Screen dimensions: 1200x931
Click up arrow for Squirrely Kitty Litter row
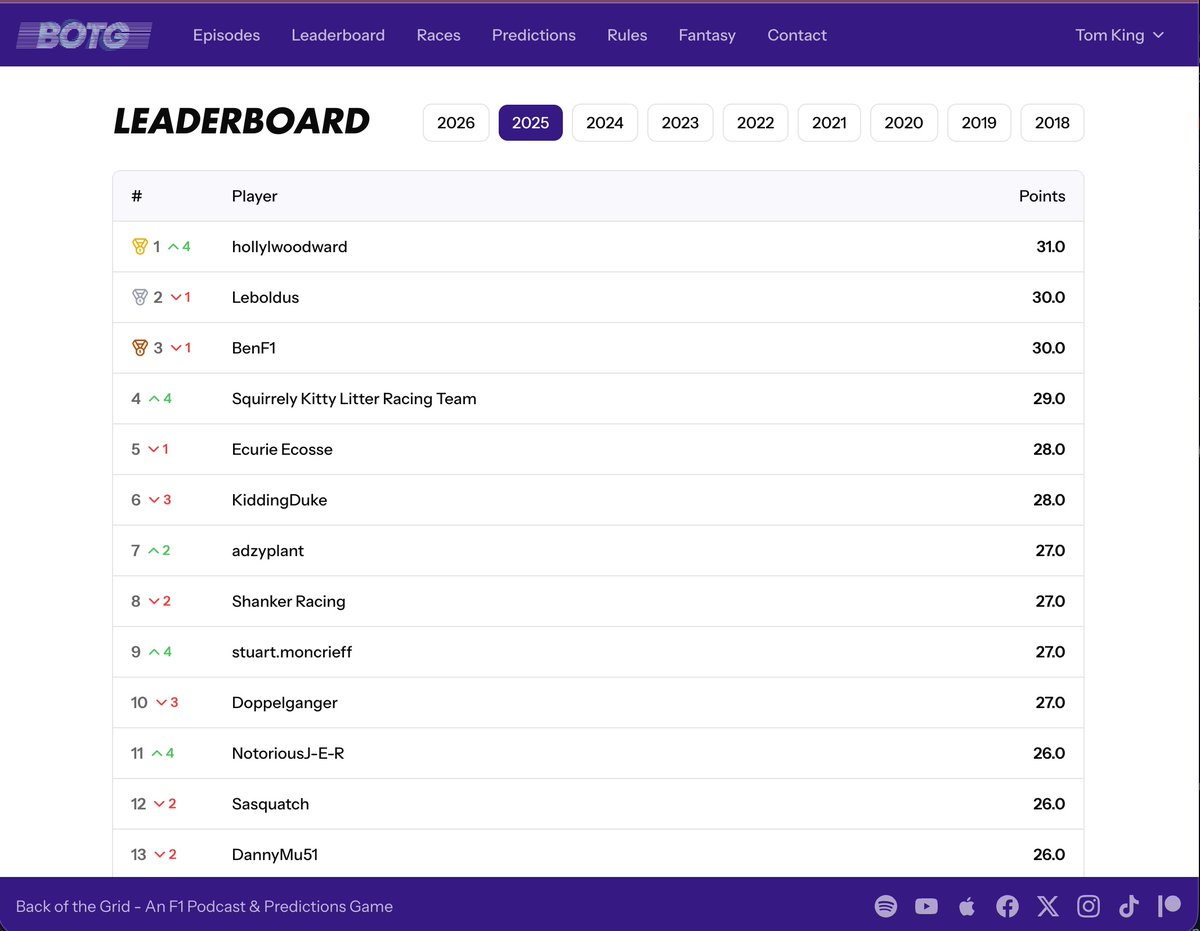pos(154,398)
